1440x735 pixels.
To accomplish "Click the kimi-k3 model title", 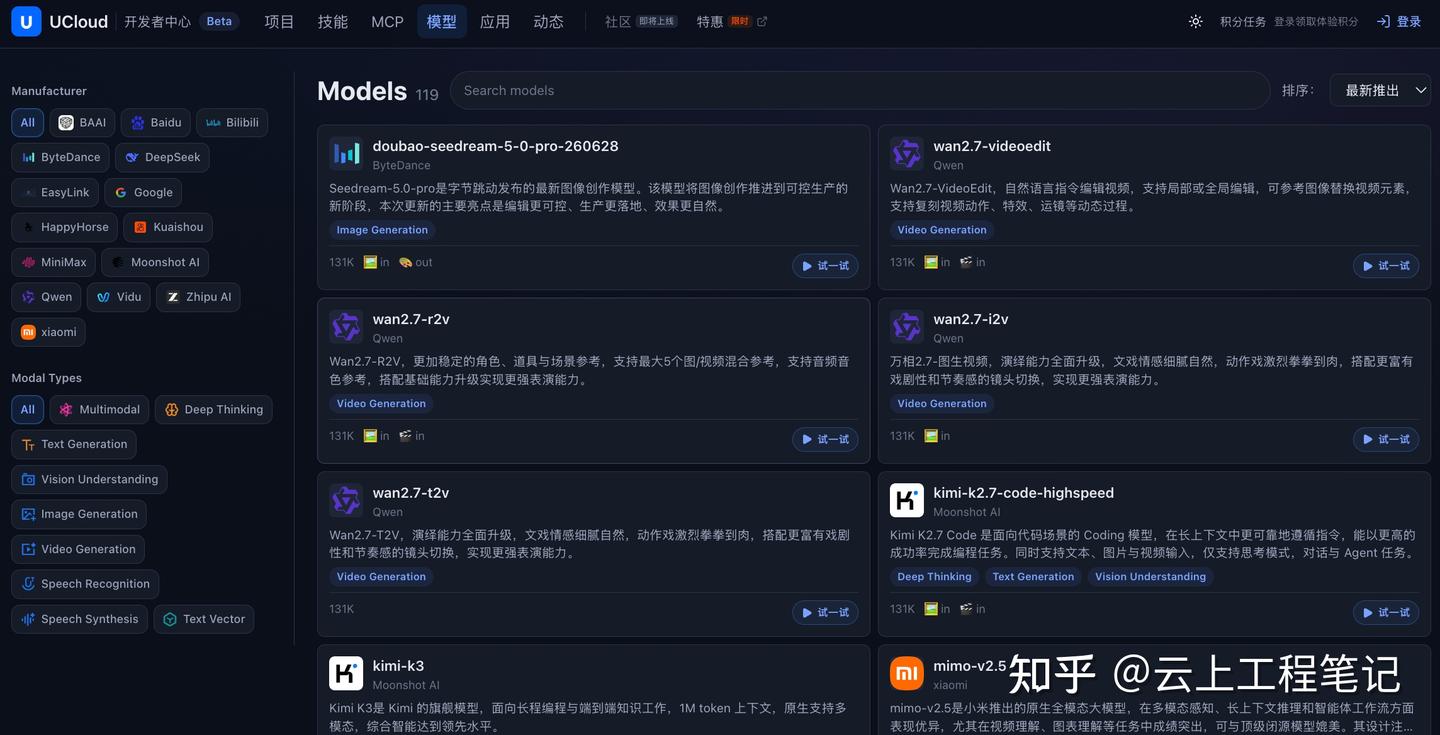I will 398,666.
